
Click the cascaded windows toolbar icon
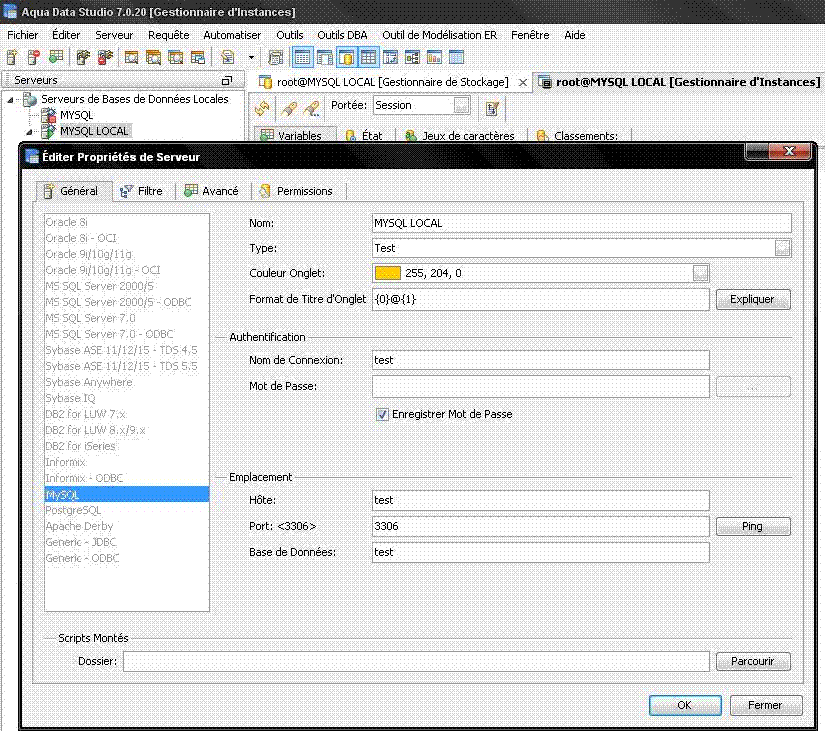click(x=197, y=57)
